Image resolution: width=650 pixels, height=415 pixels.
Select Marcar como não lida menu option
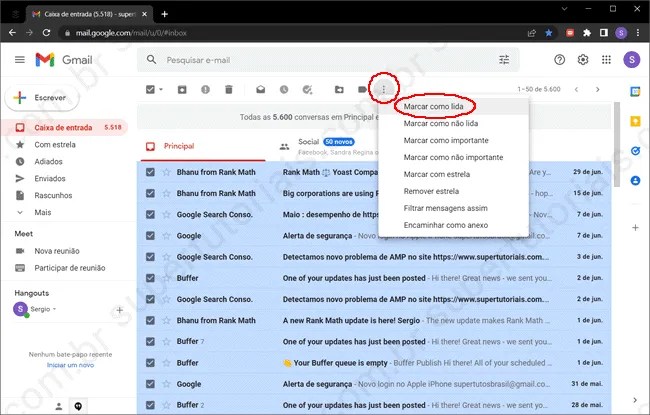tap(454, 124)
